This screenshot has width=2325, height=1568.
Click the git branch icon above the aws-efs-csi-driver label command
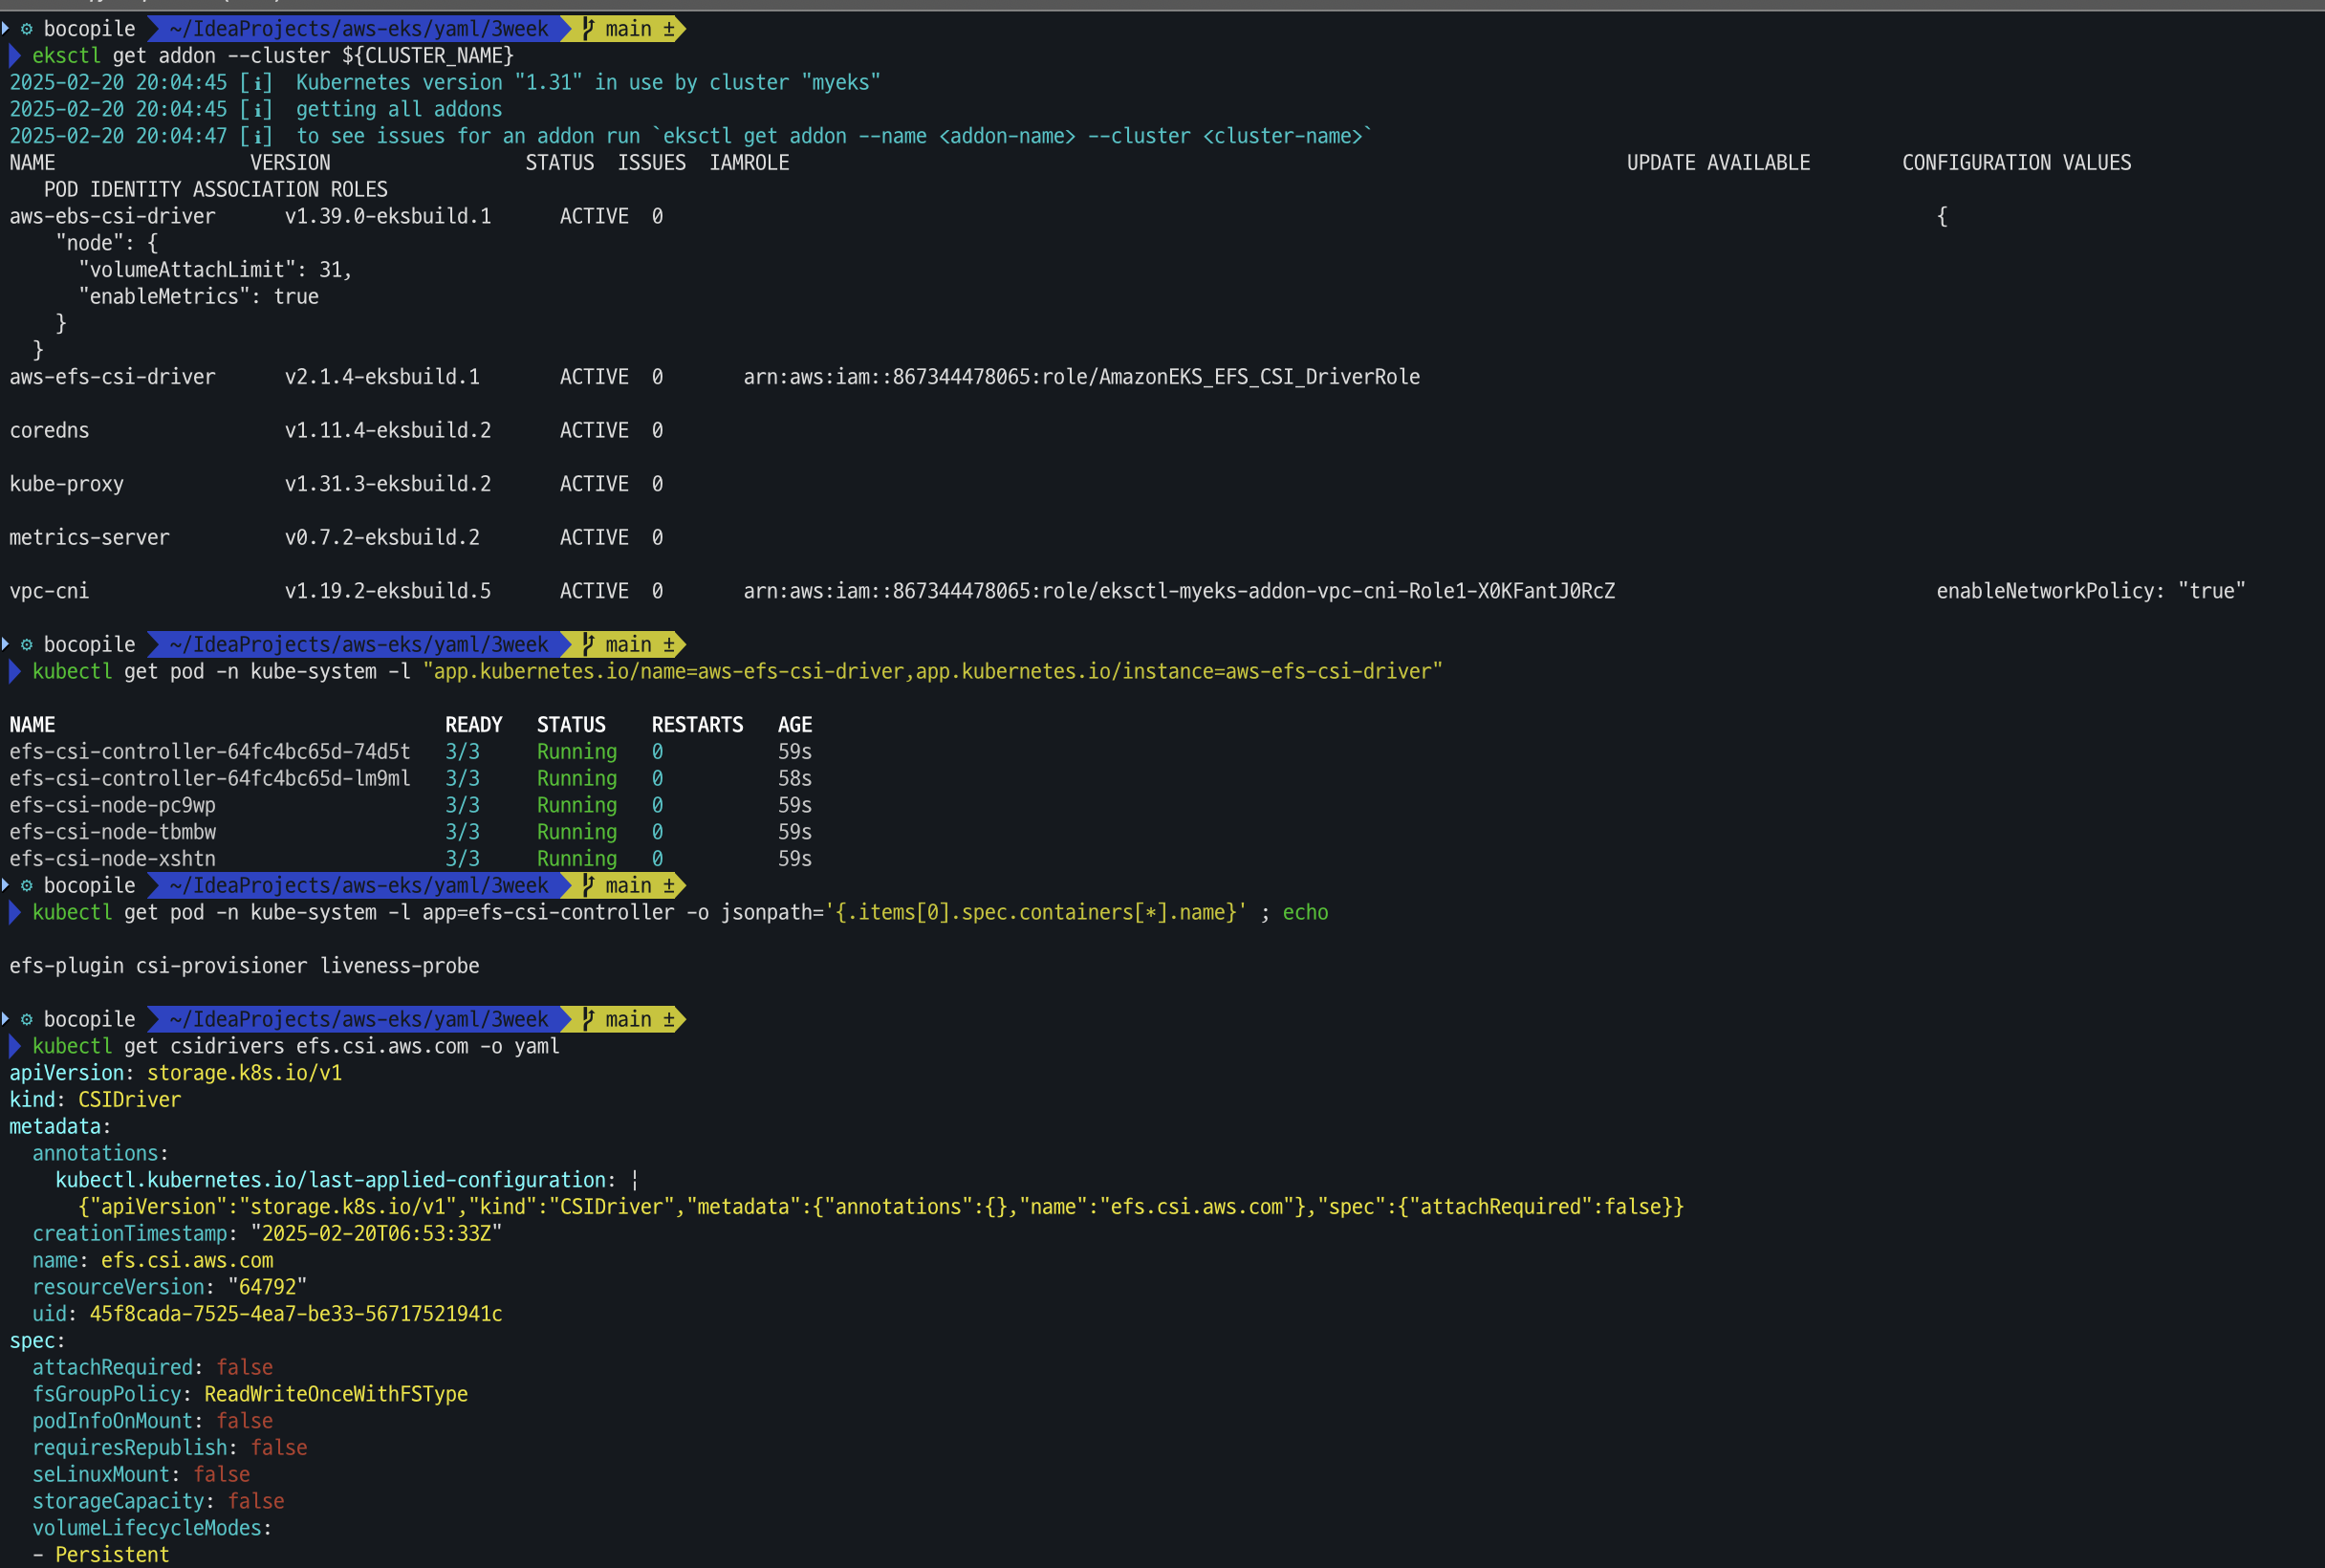pos(588,644)
